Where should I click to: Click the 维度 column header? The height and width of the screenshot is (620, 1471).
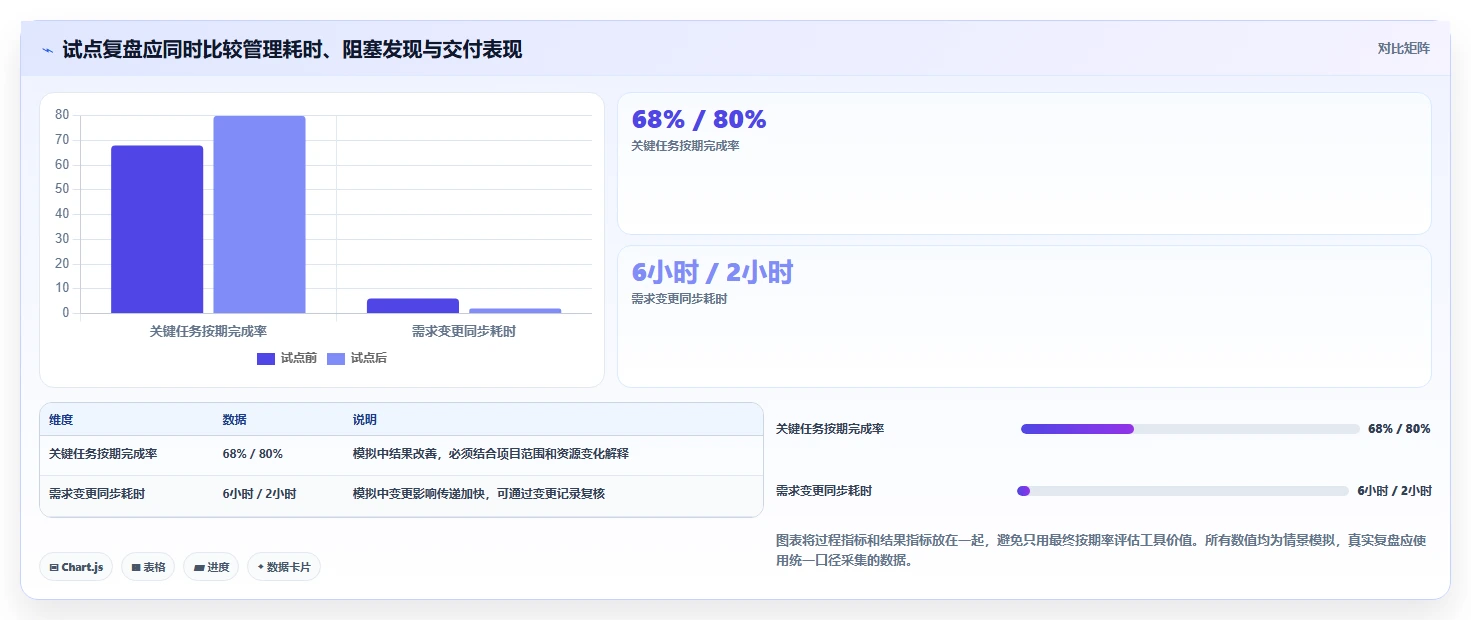click(x=61, y=420)
